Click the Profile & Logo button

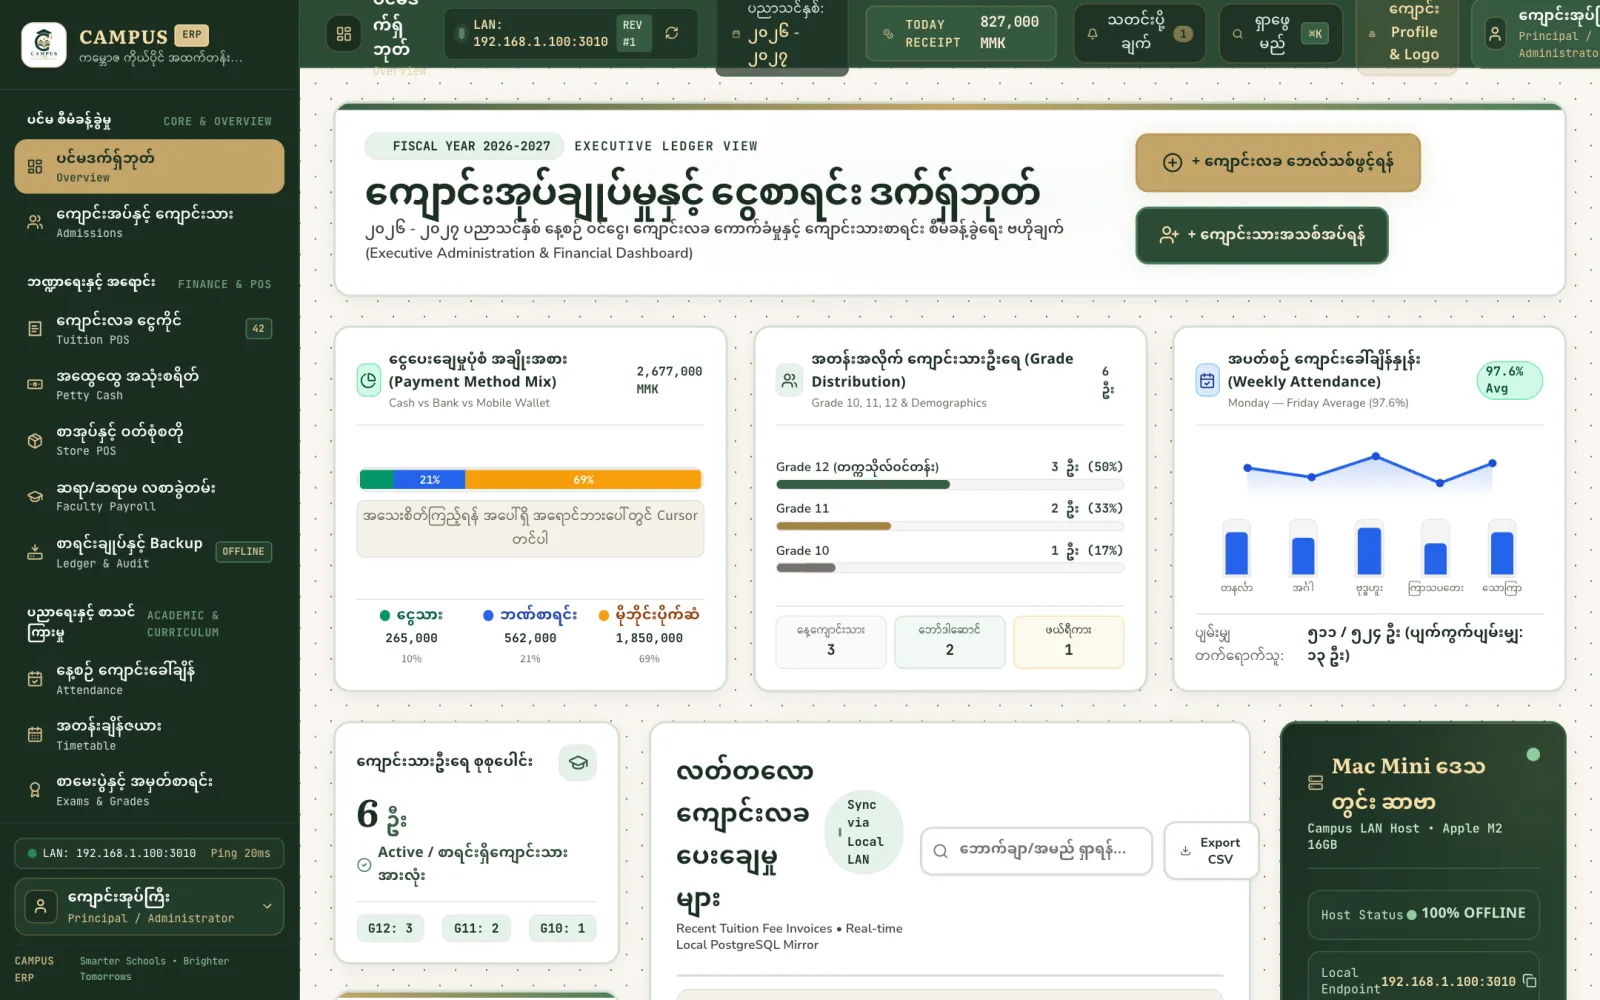1407,34
